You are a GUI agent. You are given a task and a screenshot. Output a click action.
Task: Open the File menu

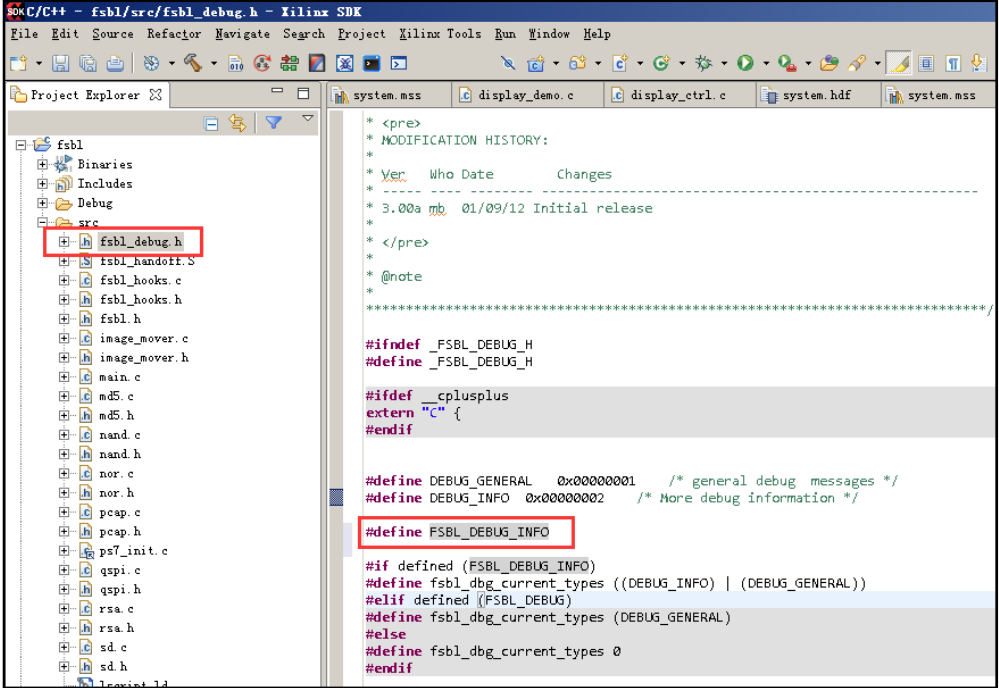[x=24, y=34]
